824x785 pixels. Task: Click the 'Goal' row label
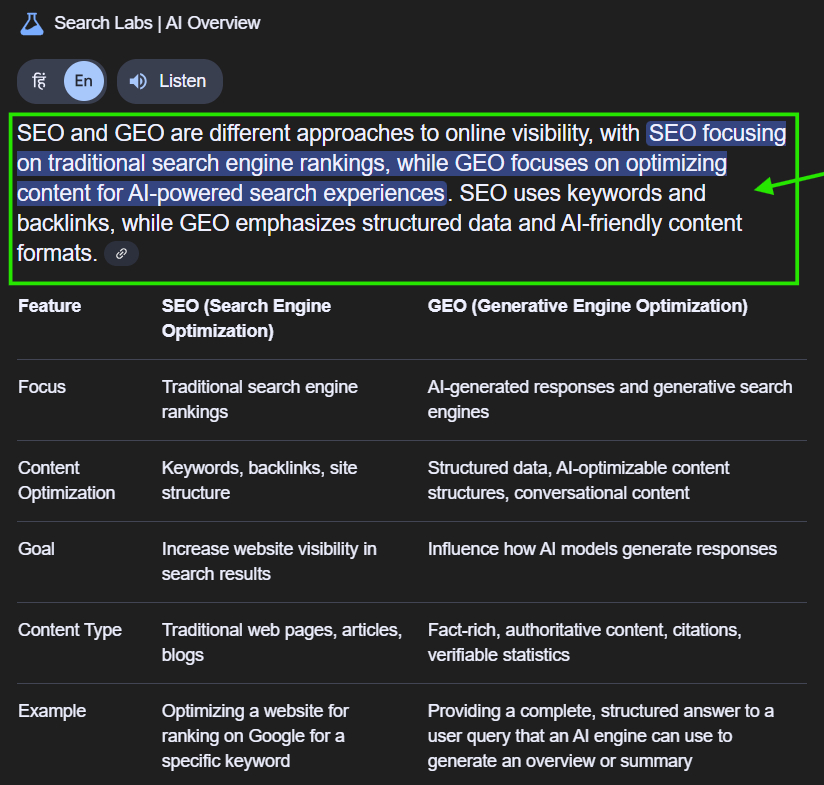click(x=36, y=549)
